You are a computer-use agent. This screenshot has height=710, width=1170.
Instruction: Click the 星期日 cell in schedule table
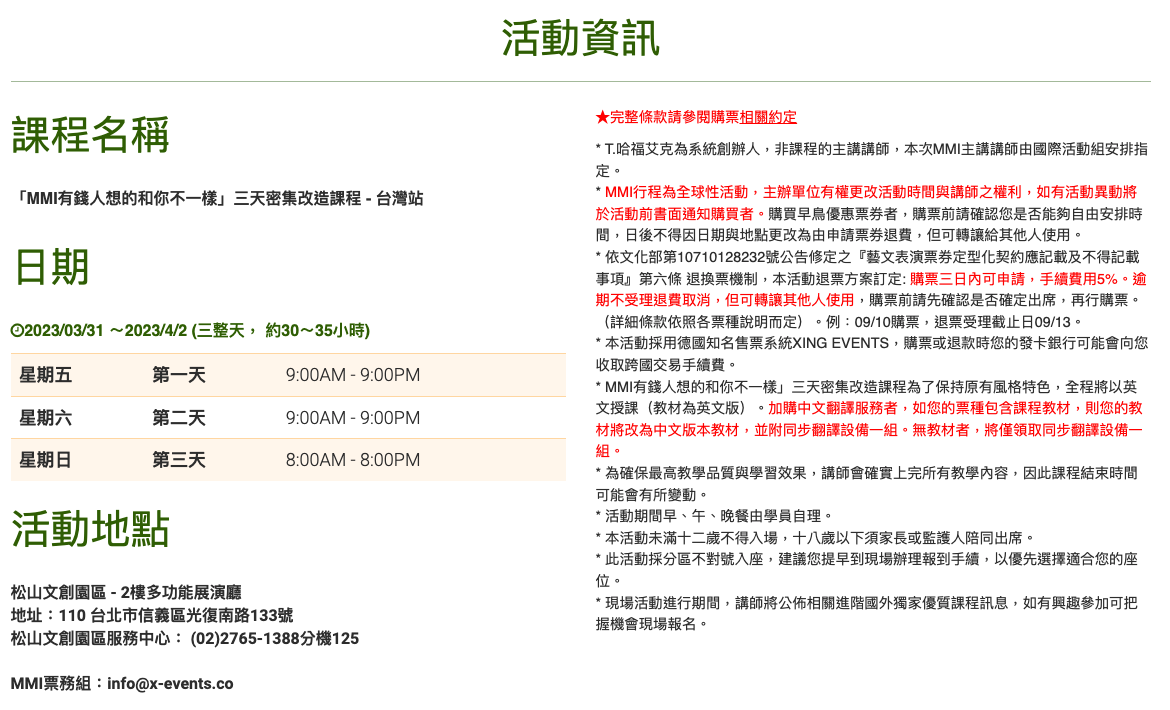[x=46, y=460]
